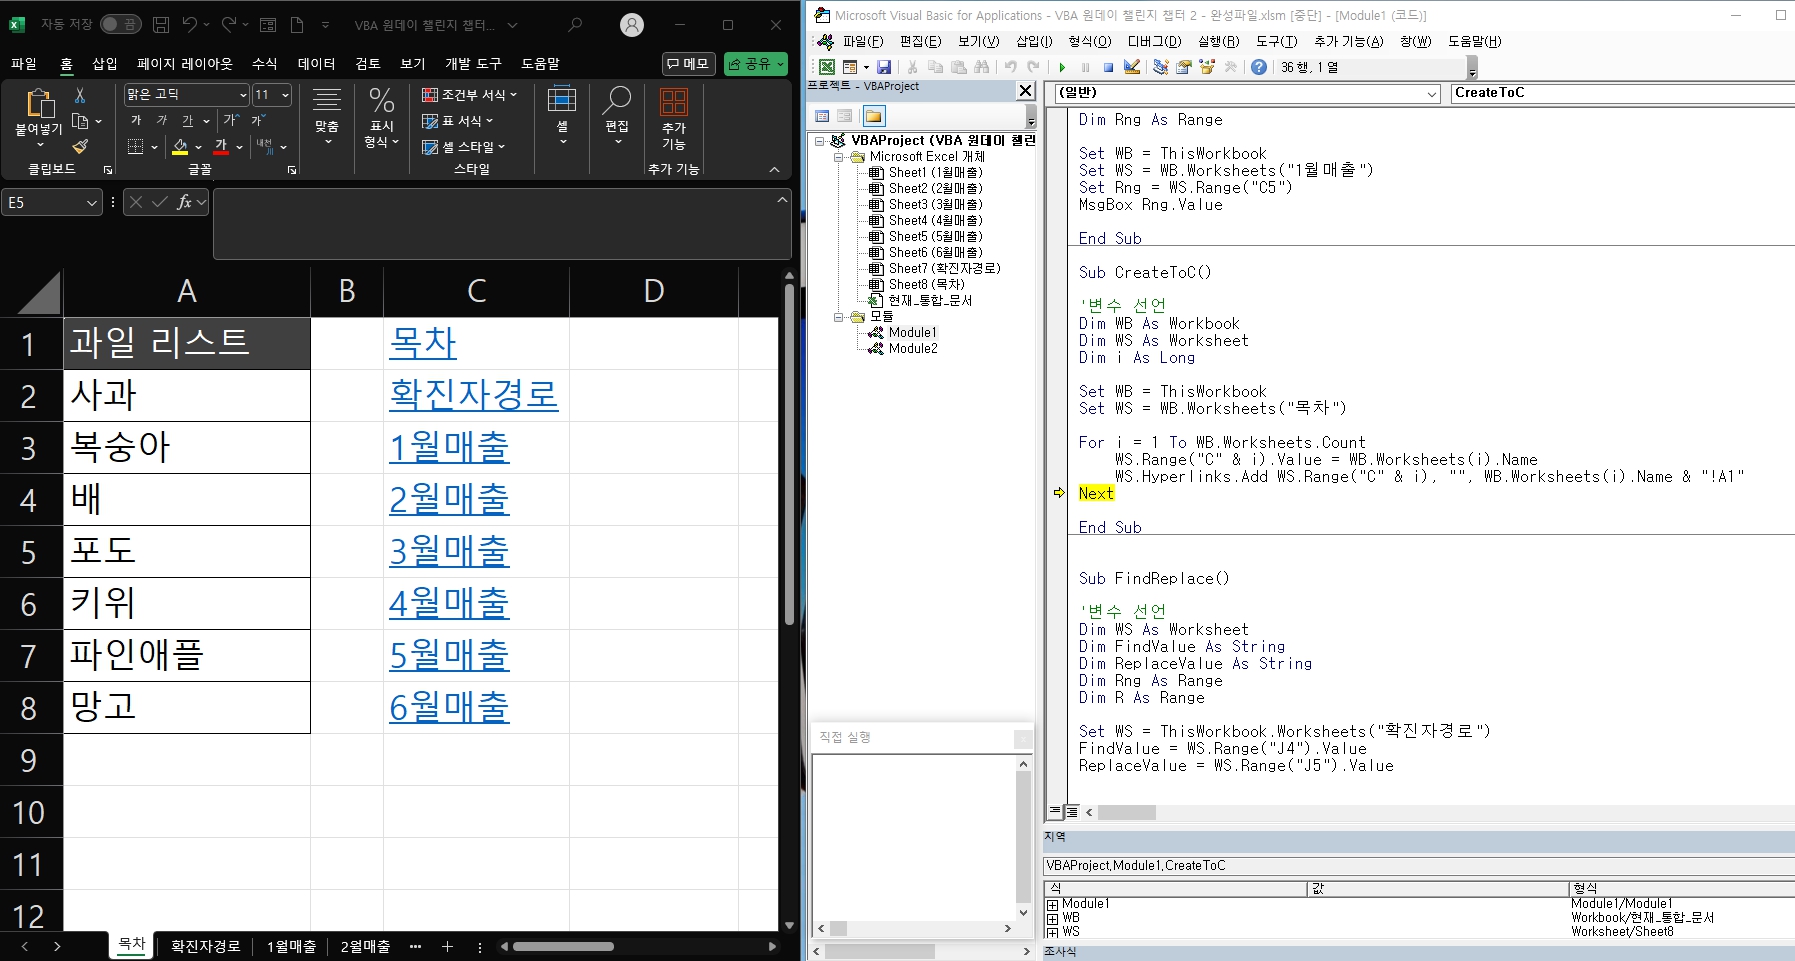
Task: Collapse the 모듈 folder in the project tree
Action: point(838,316)
